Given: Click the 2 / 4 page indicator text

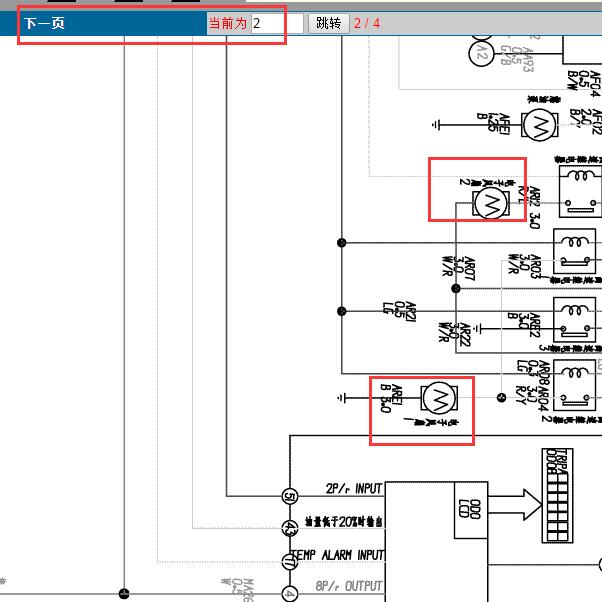Looking at the screenshot, I should click(x=367, y=23).
